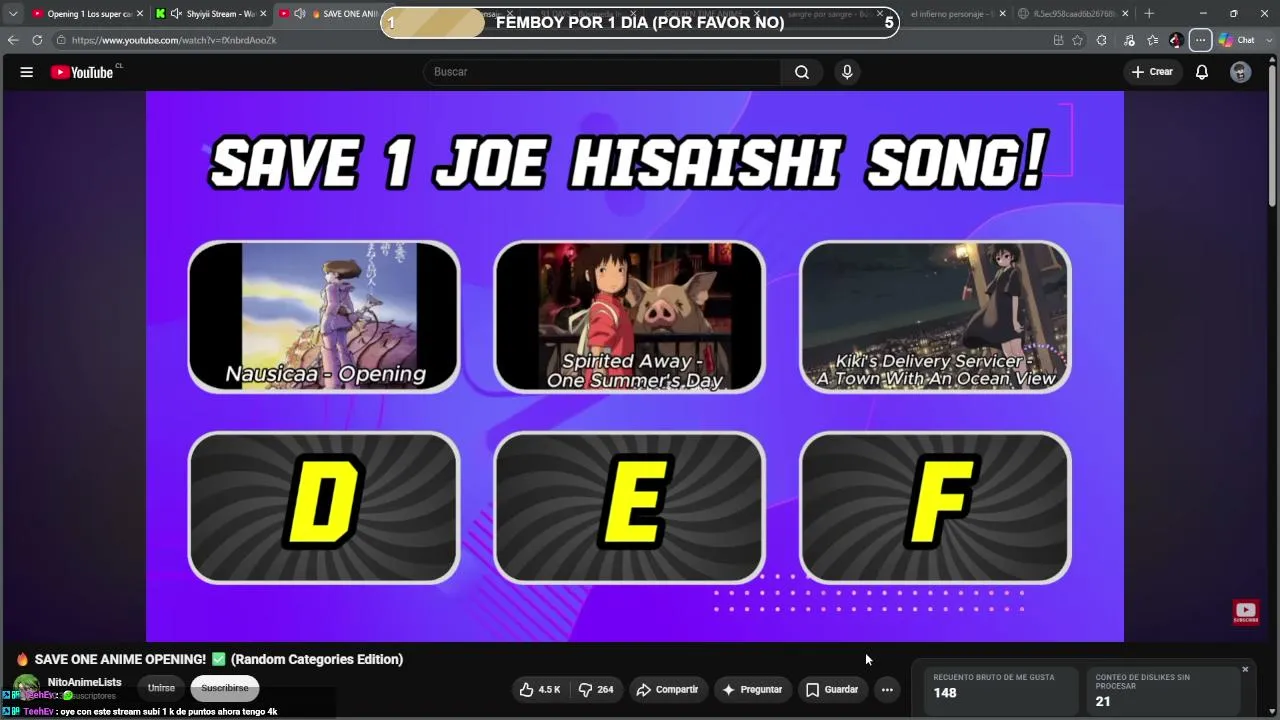Subscribe using the Suscribirse button

[x=225, y=688]
